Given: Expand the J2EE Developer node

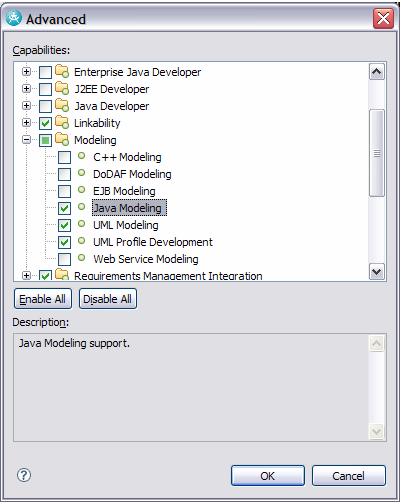Looking at the screenshot, I should pos(26,89).
